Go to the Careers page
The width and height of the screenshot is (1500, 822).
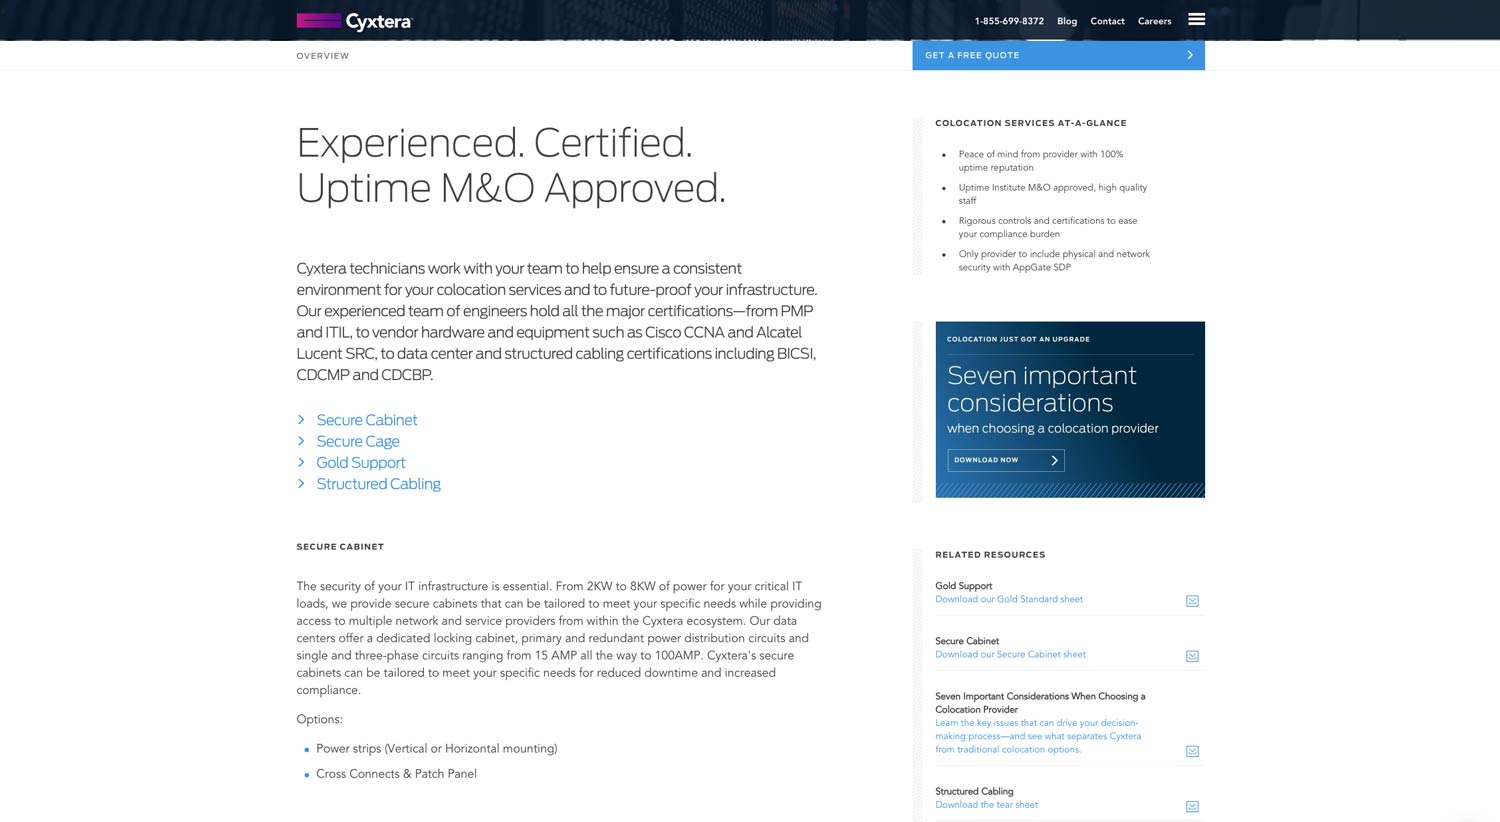coord(1154,21)
